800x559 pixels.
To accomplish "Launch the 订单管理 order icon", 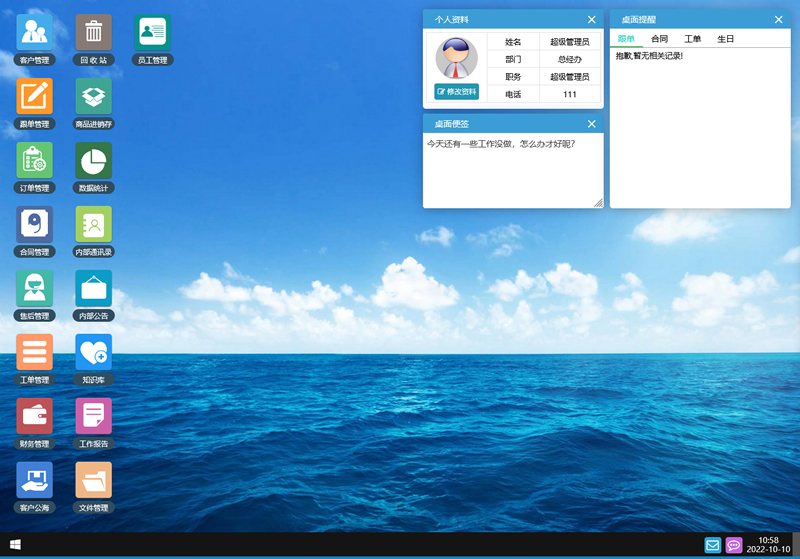I will 34,160.
